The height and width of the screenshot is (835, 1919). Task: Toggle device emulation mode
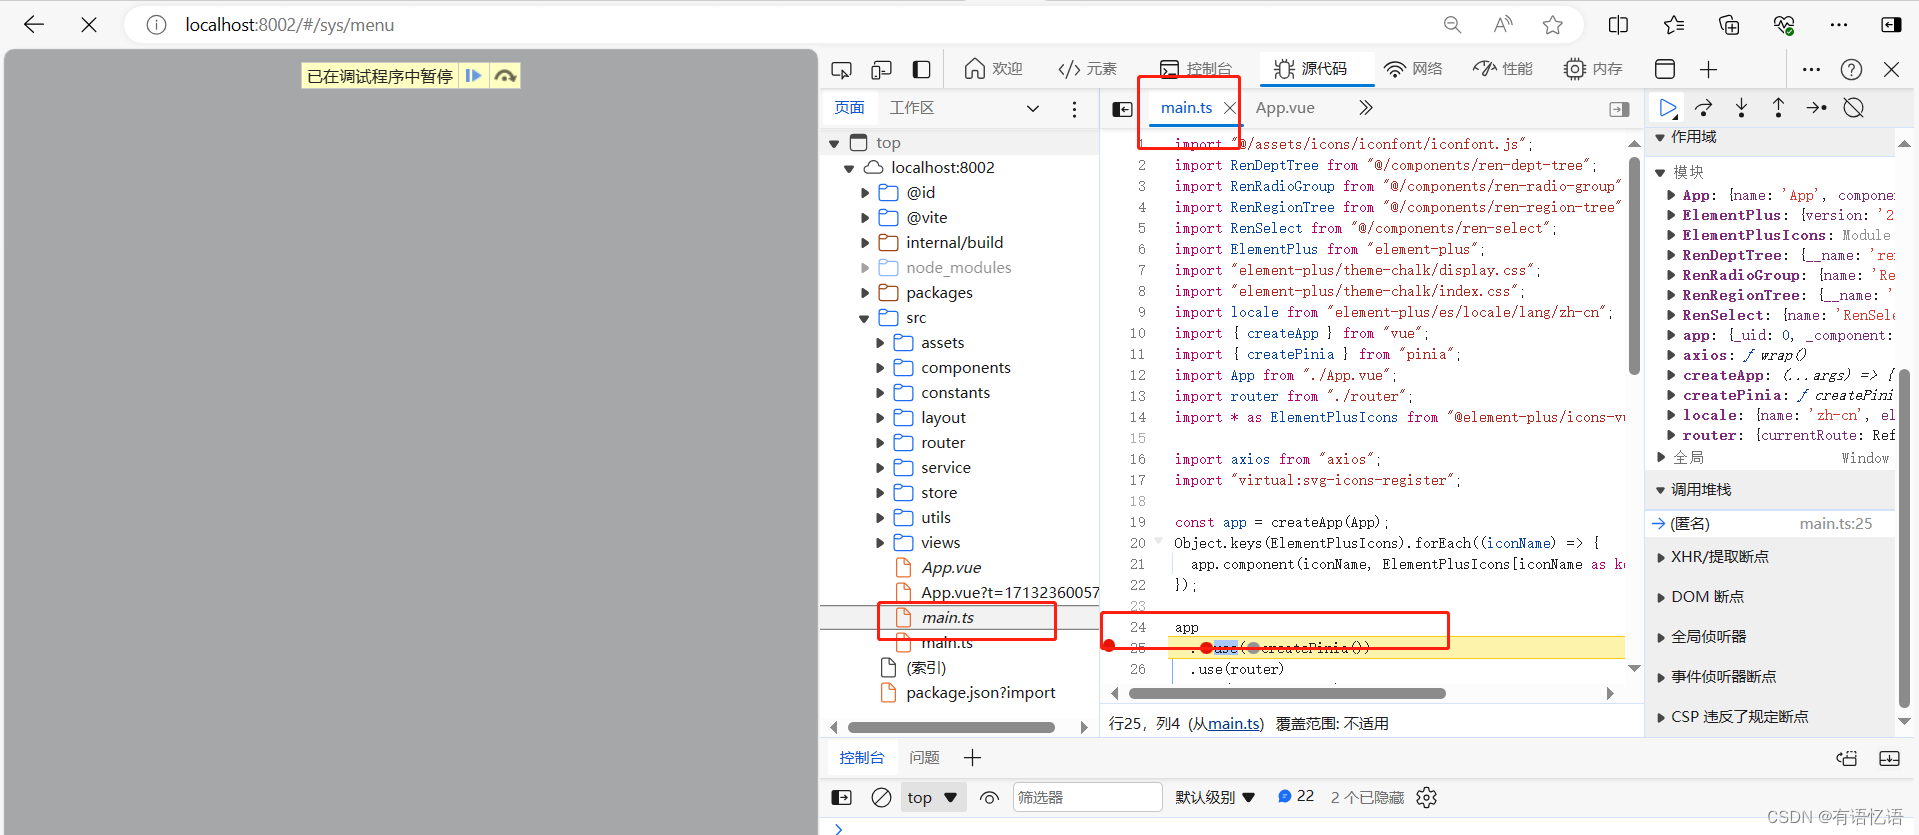coord(881,69)
